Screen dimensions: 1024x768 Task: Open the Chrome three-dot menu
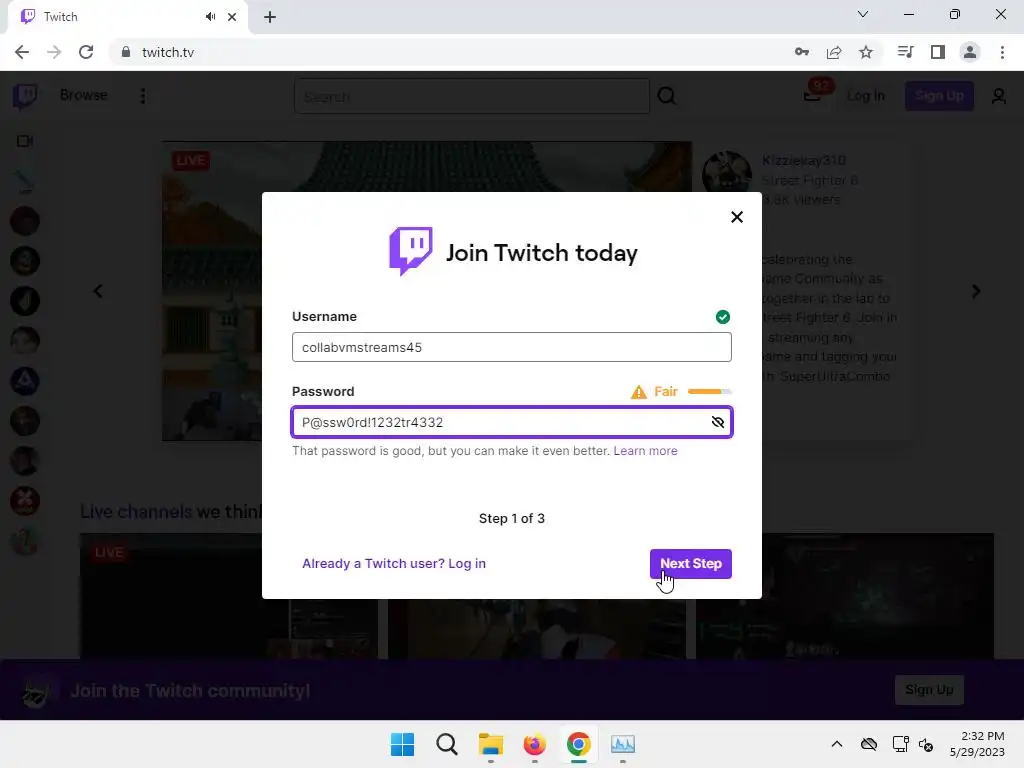[x=1002, y=52]
